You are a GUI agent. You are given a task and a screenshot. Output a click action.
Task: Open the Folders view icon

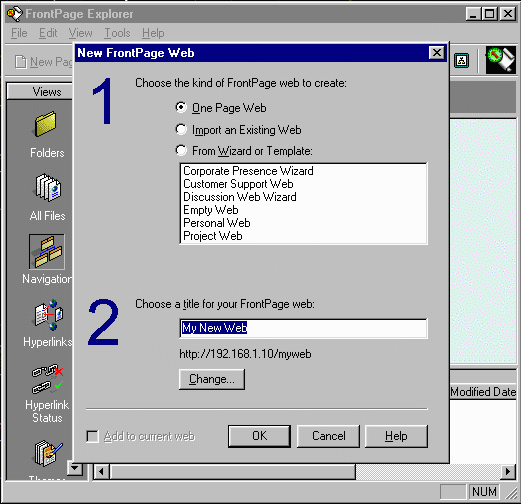pos(46,124)
